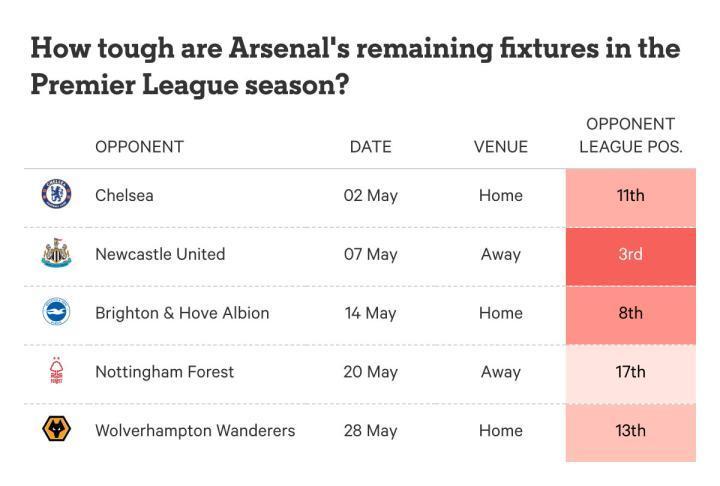Click the 11th position colored cell
The height and width of the screenshot is (486, 720).
(x=630, y=196)
